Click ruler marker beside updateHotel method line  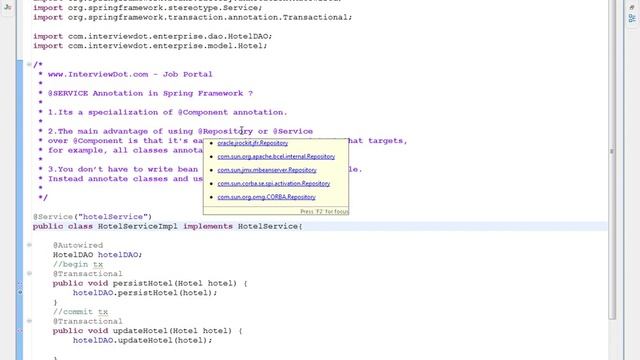click(x=20, y=331)
